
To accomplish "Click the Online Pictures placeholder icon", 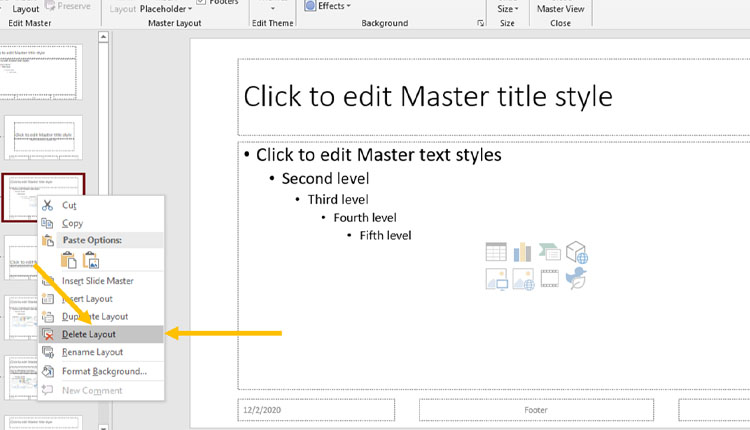I will [x=523, y=280].
